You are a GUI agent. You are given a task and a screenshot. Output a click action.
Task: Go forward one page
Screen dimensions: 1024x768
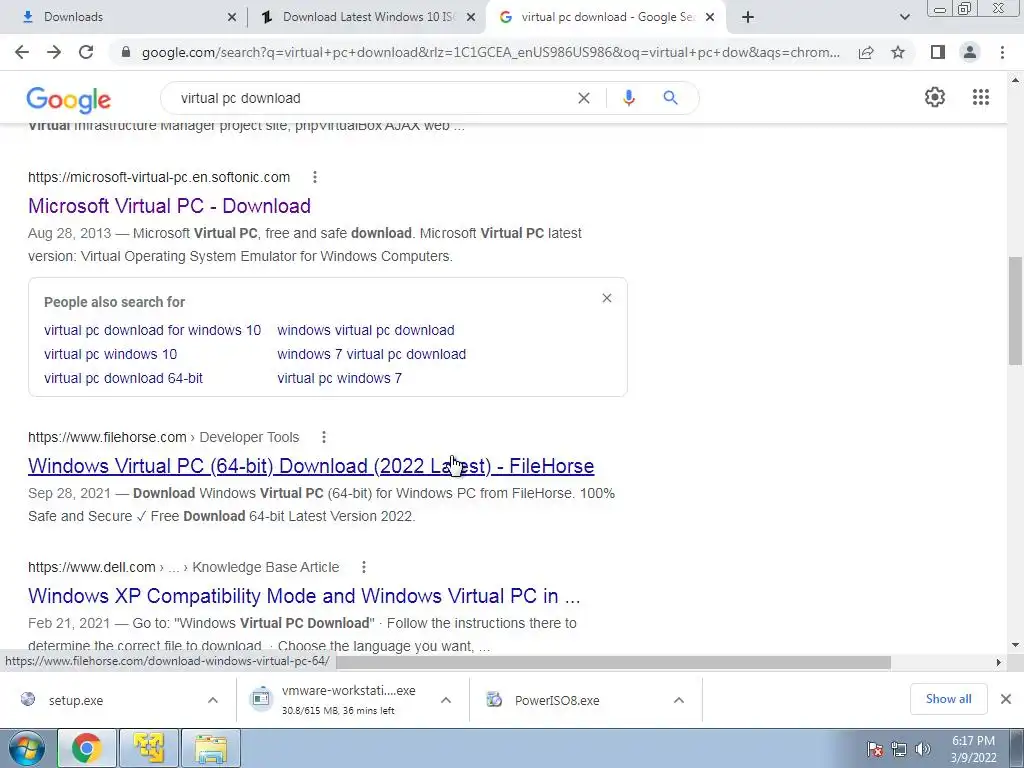pyautogui.click(x=54, y=52)
